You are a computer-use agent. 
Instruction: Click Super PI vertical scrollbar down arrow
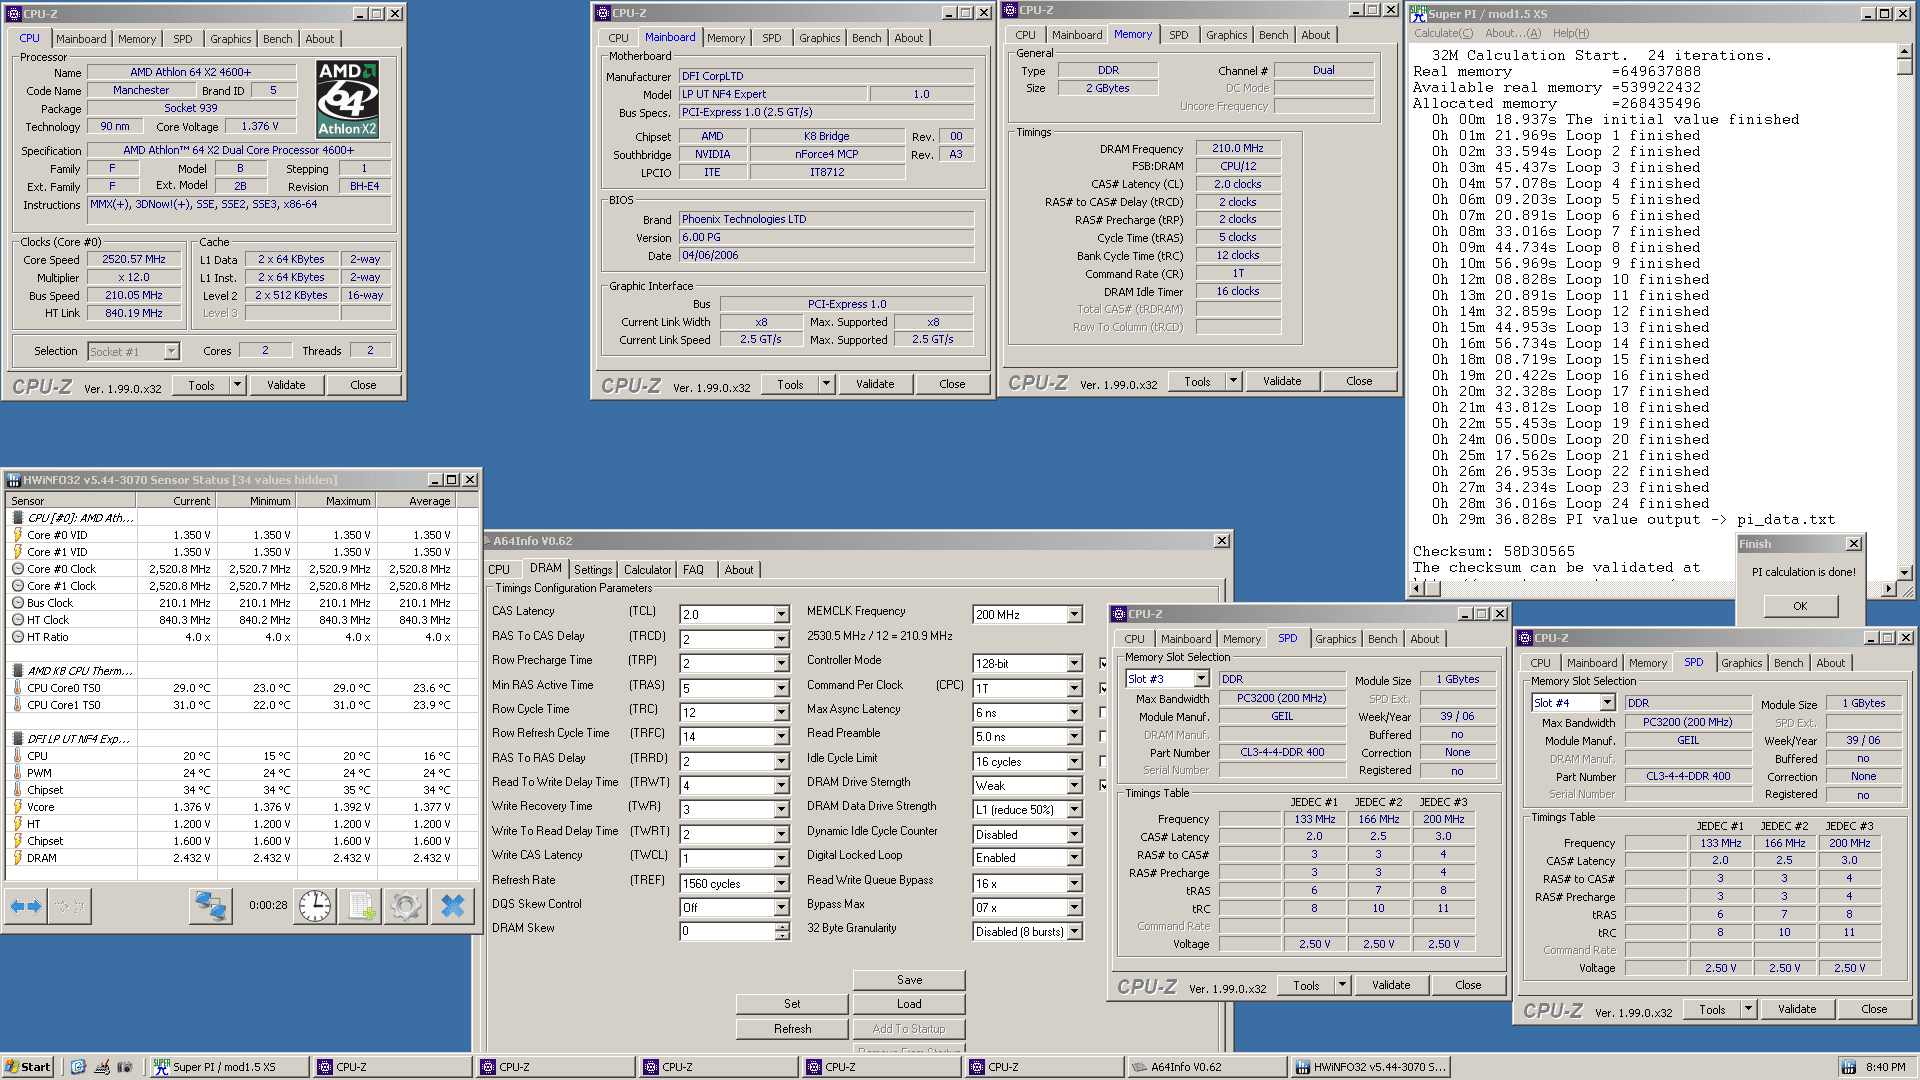point(1904,573)
